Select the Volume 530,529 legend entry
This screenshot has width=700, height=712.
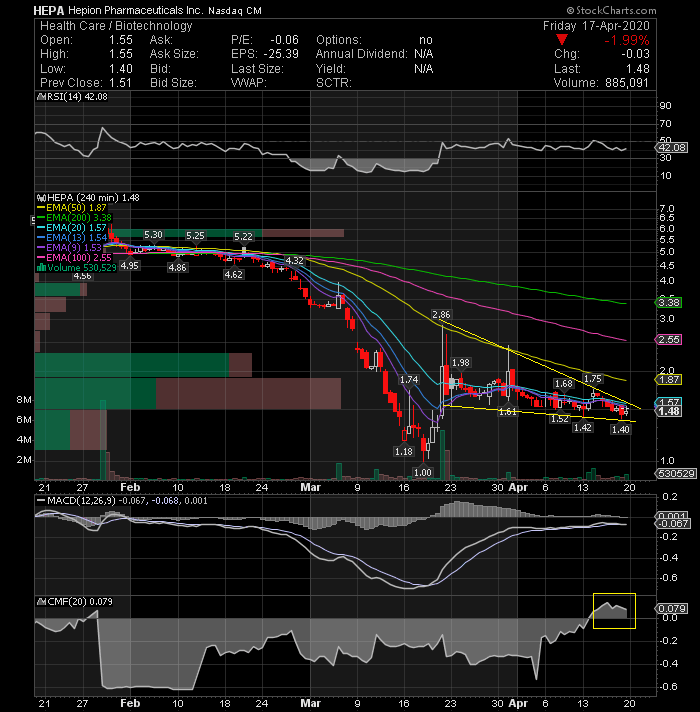(x=77, y=267)
